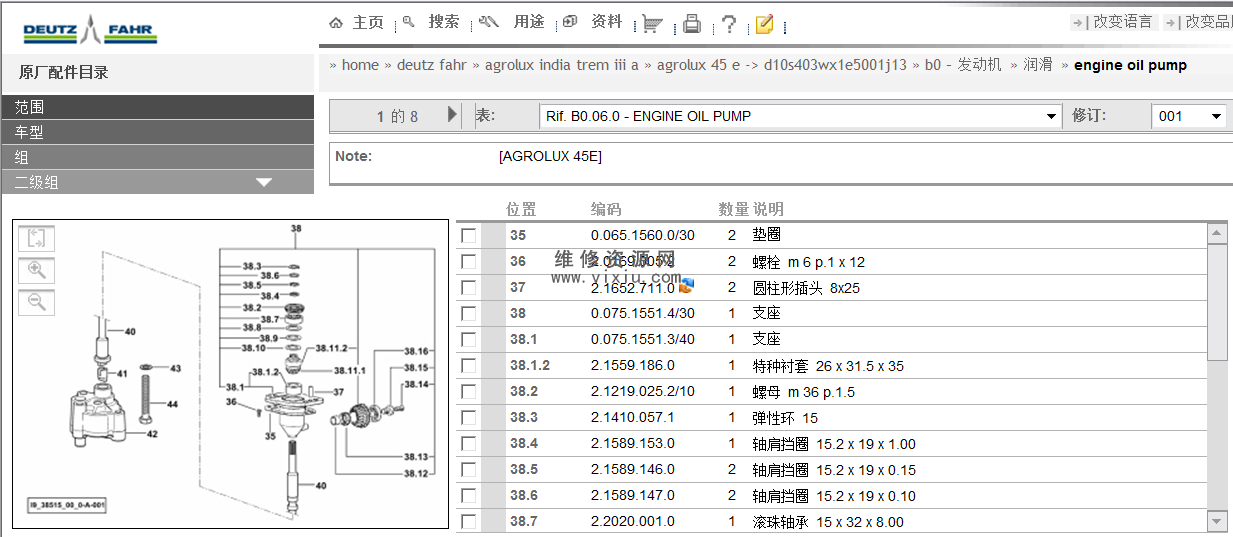Open the 修订 revision dropdown 001
This screenshot has width=1233, height=537.
[x=1189, y=116]
